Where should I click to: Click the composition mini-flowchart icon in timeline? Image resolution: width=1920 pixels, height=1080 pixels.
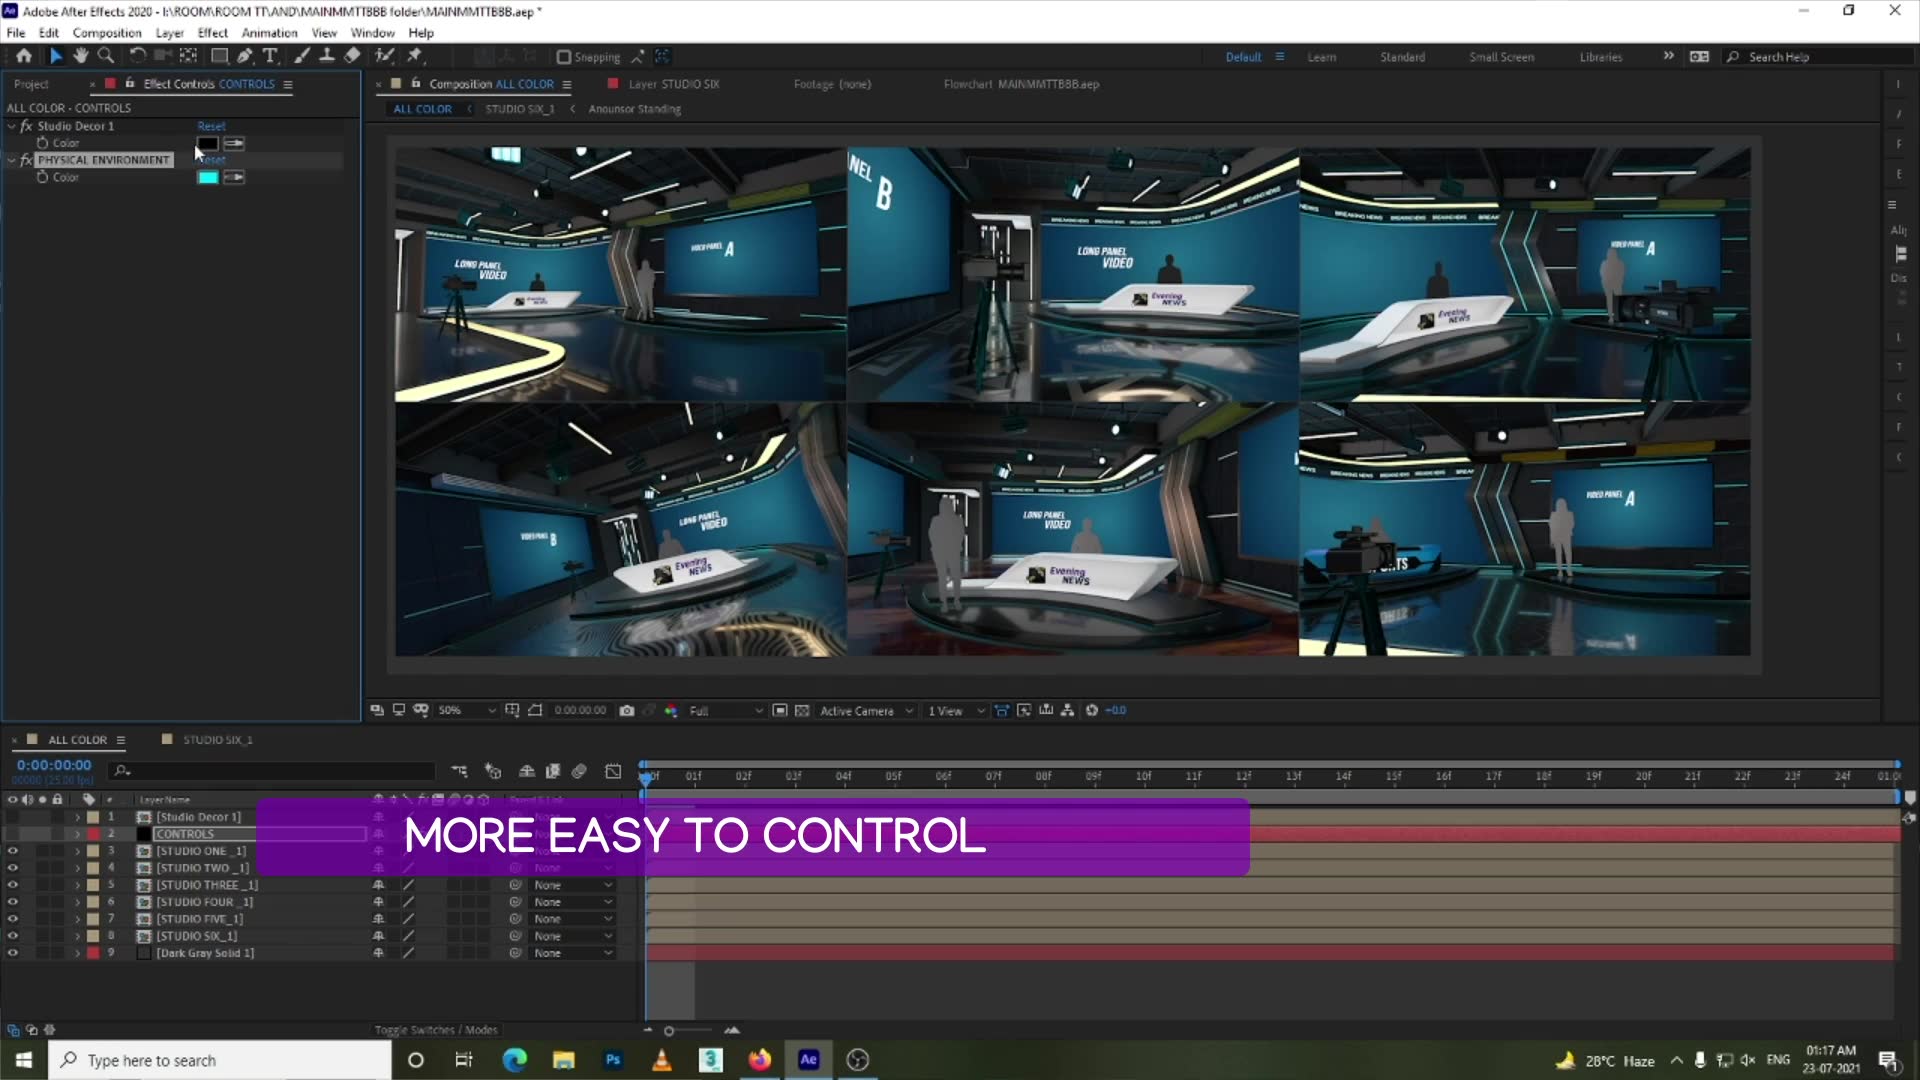click(x=459, y=771)
